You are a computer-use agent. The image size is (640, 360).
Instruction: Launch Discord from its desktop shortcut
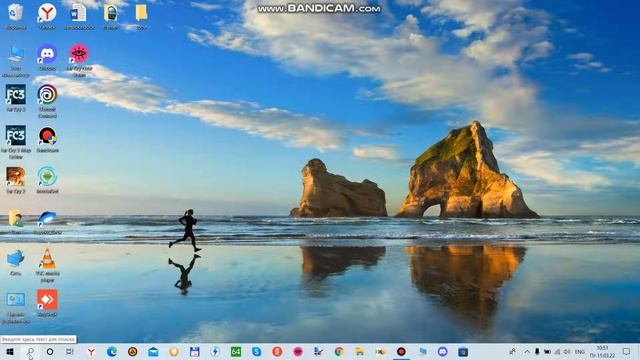47,54
